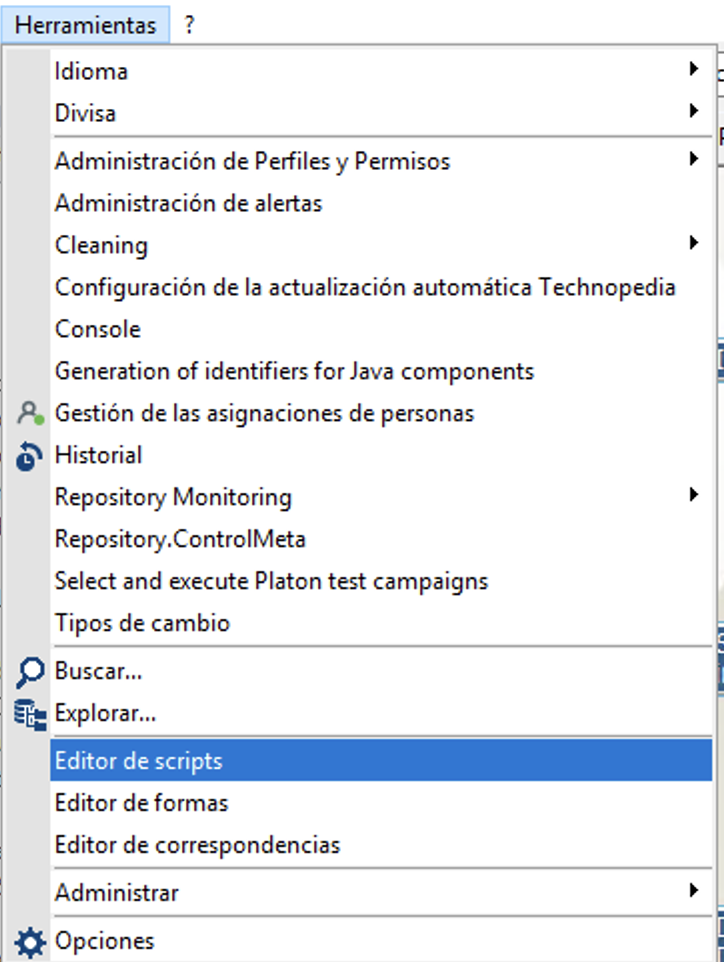This screenshot has height=962, width=724.
Task: Click the Explorar database icon
Action: point(30,714)
